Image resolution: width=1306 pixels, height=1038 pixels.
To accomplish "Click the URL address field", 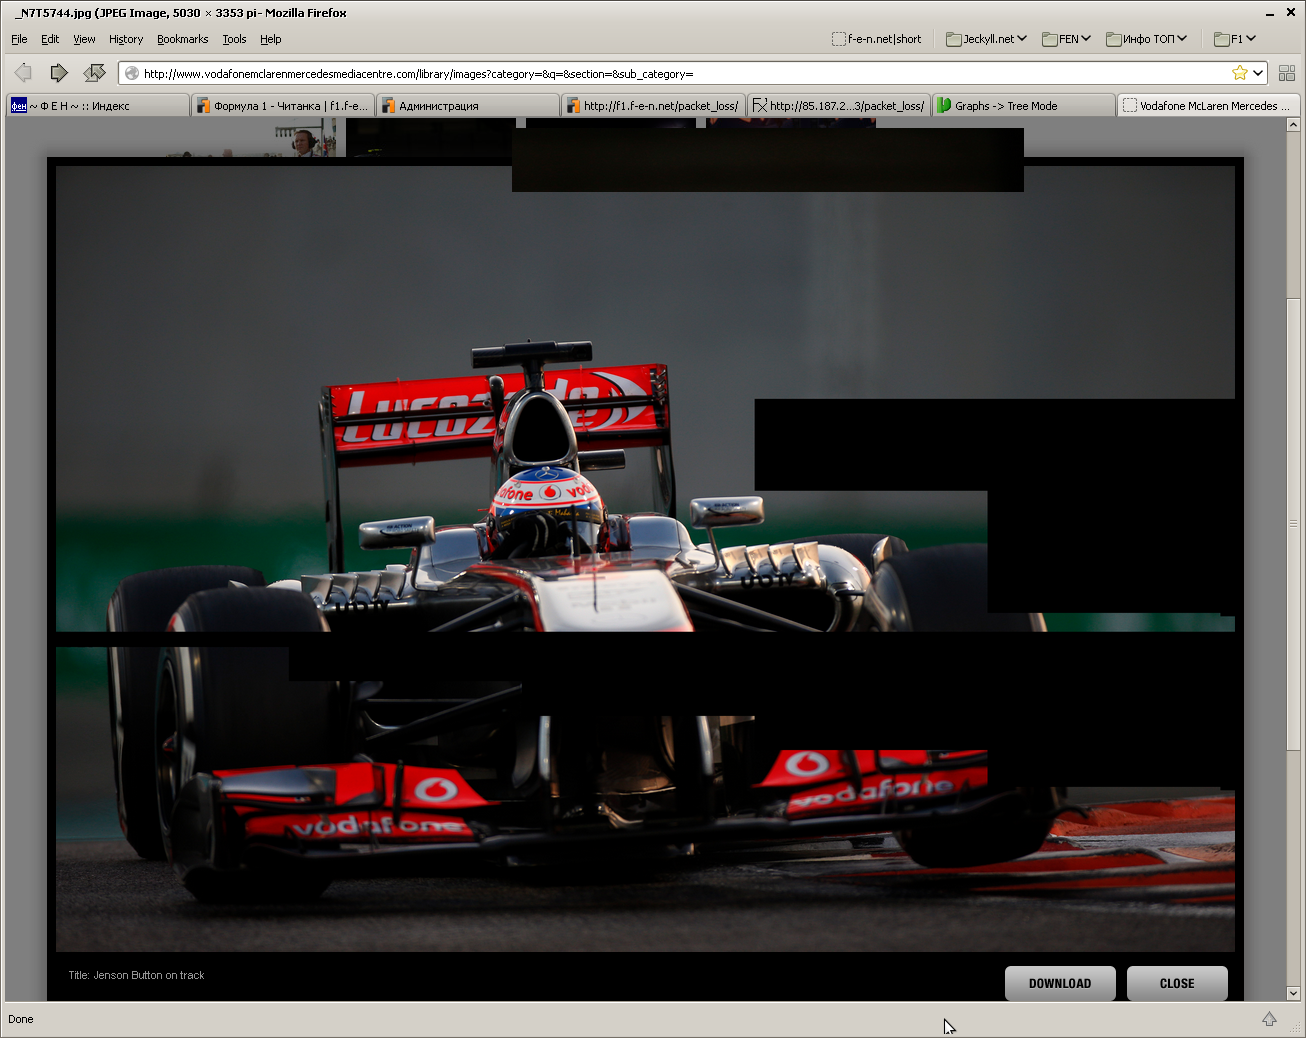I will (x=680, y=73).
